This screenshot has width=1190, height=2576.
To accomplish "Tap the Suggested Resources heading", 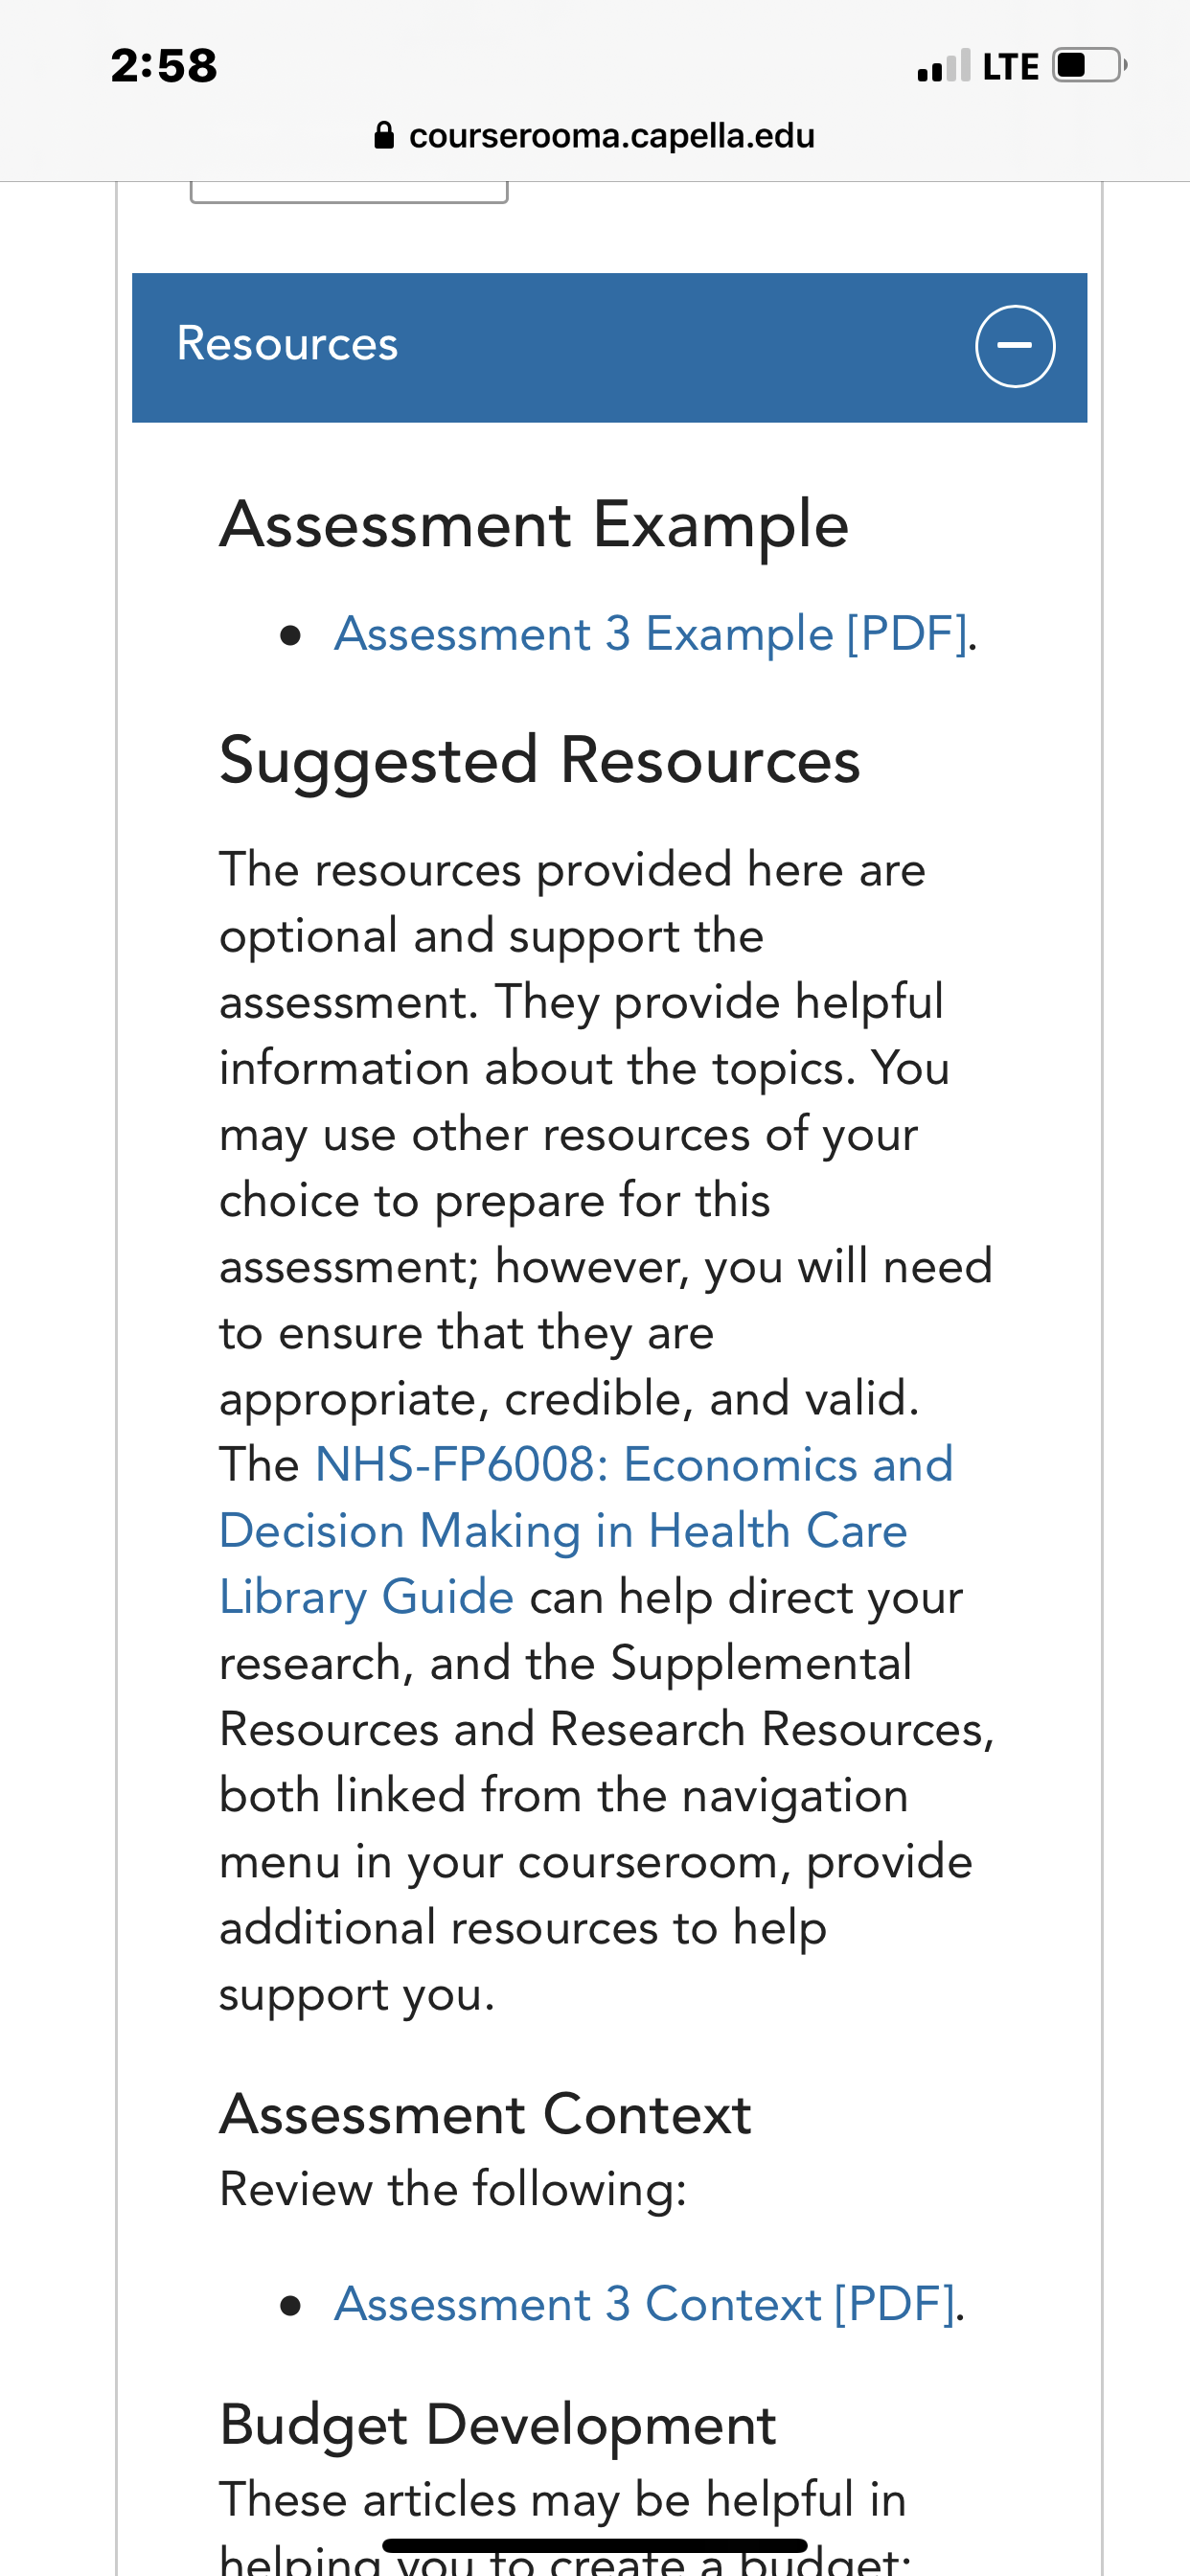I will pyautogui.click(x=540, y=760).
